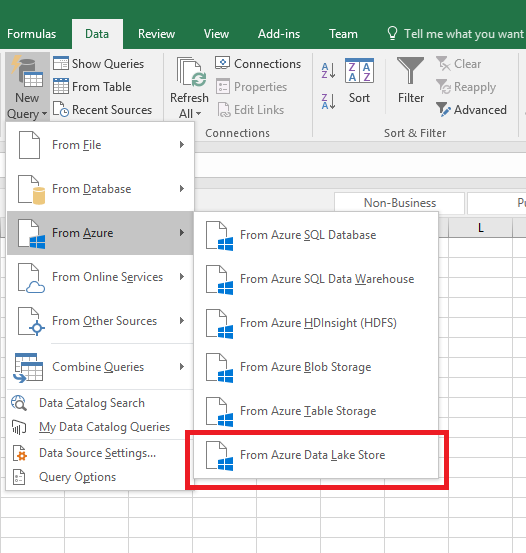Click the From Online Services cloud icon

tap(31, 278)
